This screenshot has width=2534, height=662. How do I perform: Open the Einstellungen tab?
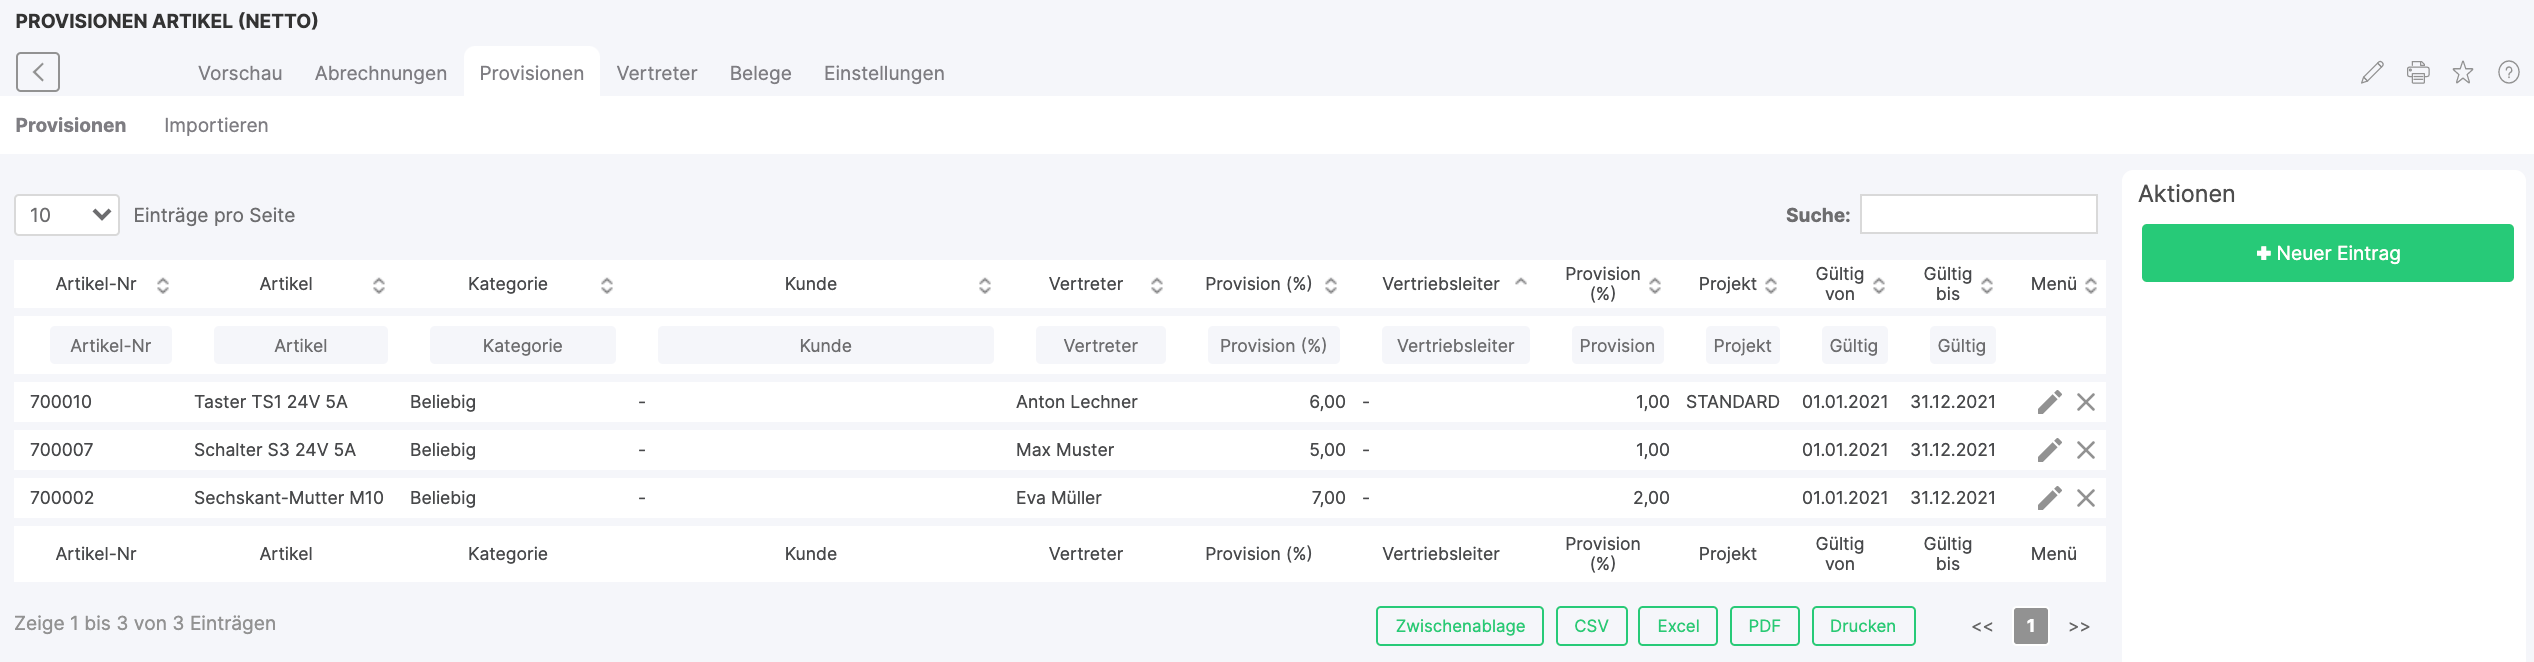click(884, 73)
